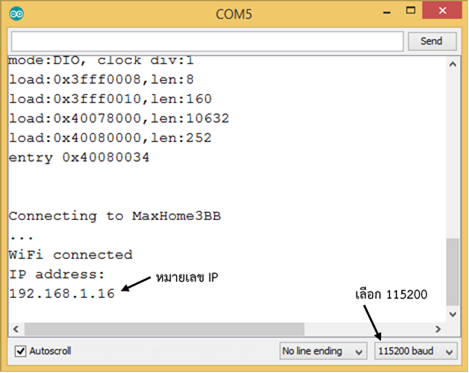The image size is (469, 373).
Task: Open the No line ending dropdown
Action: 323,351
